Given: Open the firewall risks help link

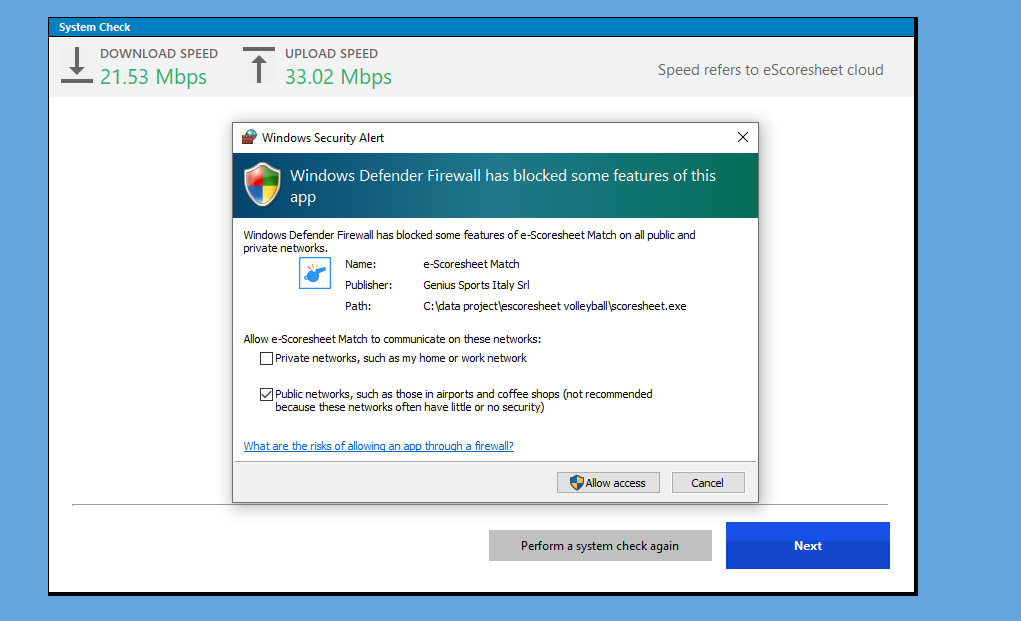Looking at the screenshot, I should point(378,446).
